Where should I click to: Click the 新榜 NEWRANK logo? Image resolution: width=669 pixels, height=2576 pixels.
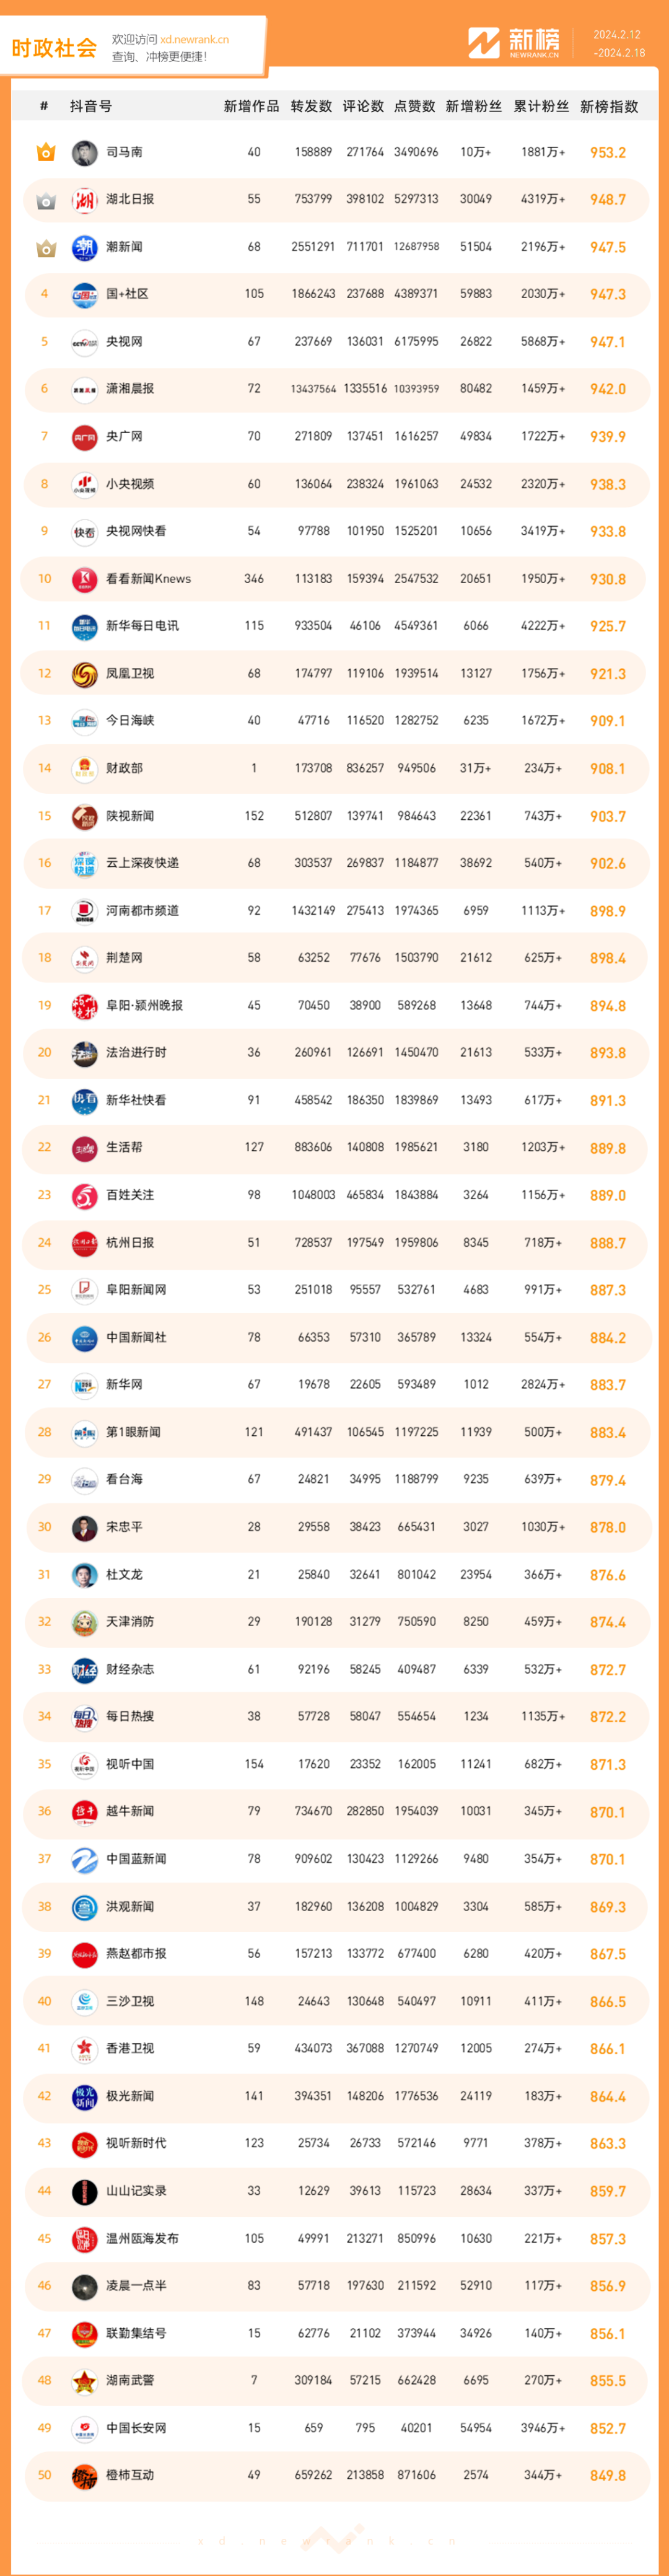(514, 43)
